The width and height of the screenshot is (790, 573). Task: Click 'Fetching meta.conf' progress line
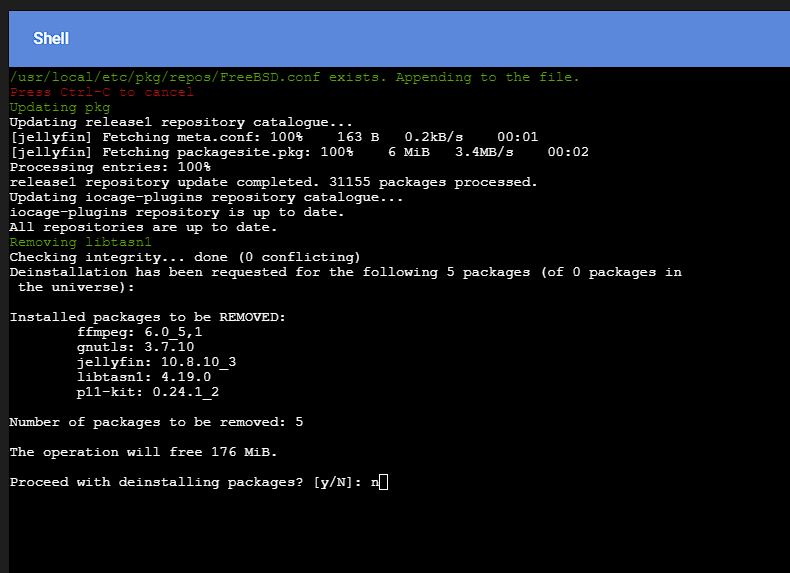pyautogui.click(x=274, y=137)
